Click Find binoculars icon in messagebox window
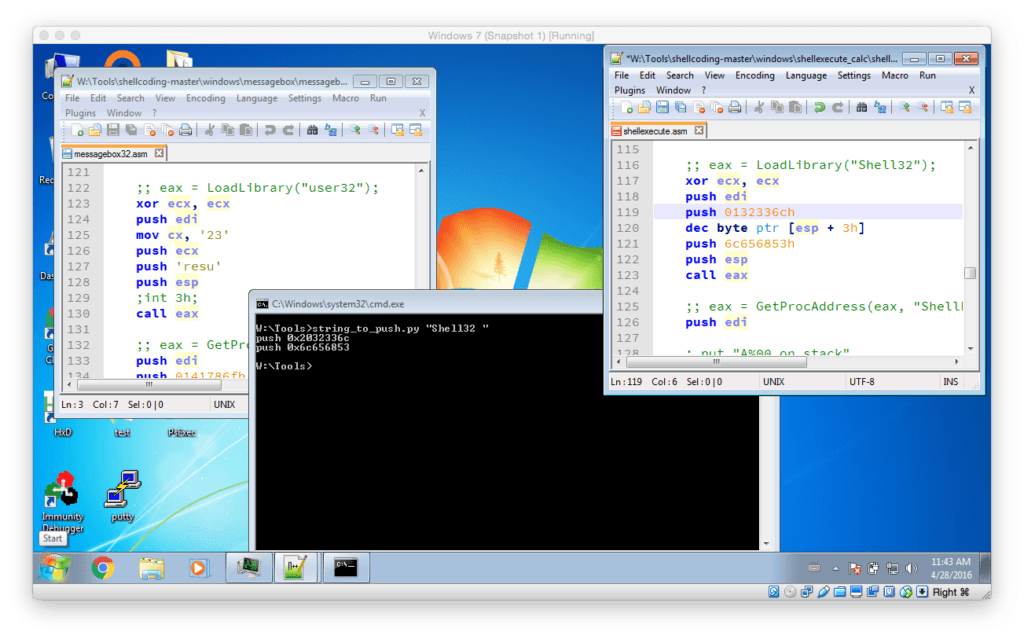The width and height of the screenshot is (1024, 639). pos(312,131)
